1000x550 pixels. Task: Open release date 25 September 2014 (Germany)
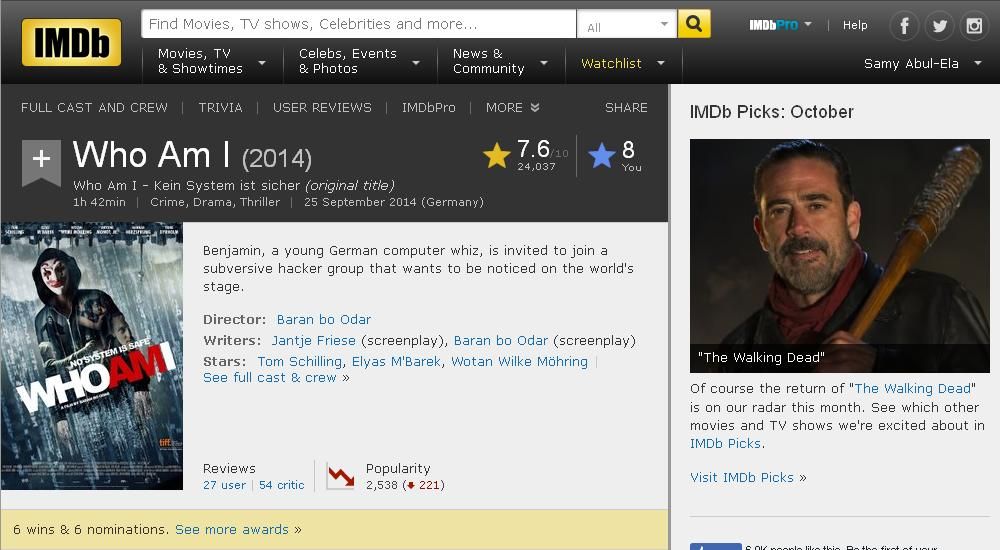point(393,202)
